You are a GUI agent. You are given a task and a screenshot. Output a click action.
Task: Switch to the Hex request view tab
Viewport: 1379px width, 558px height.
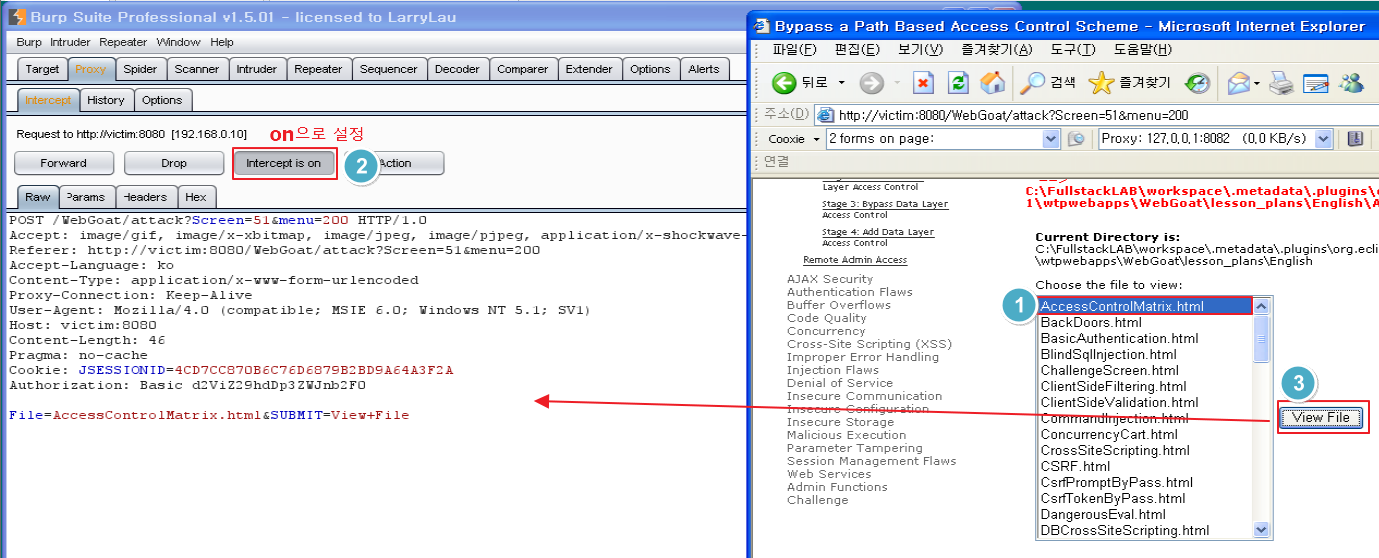(x=195, y=197)
